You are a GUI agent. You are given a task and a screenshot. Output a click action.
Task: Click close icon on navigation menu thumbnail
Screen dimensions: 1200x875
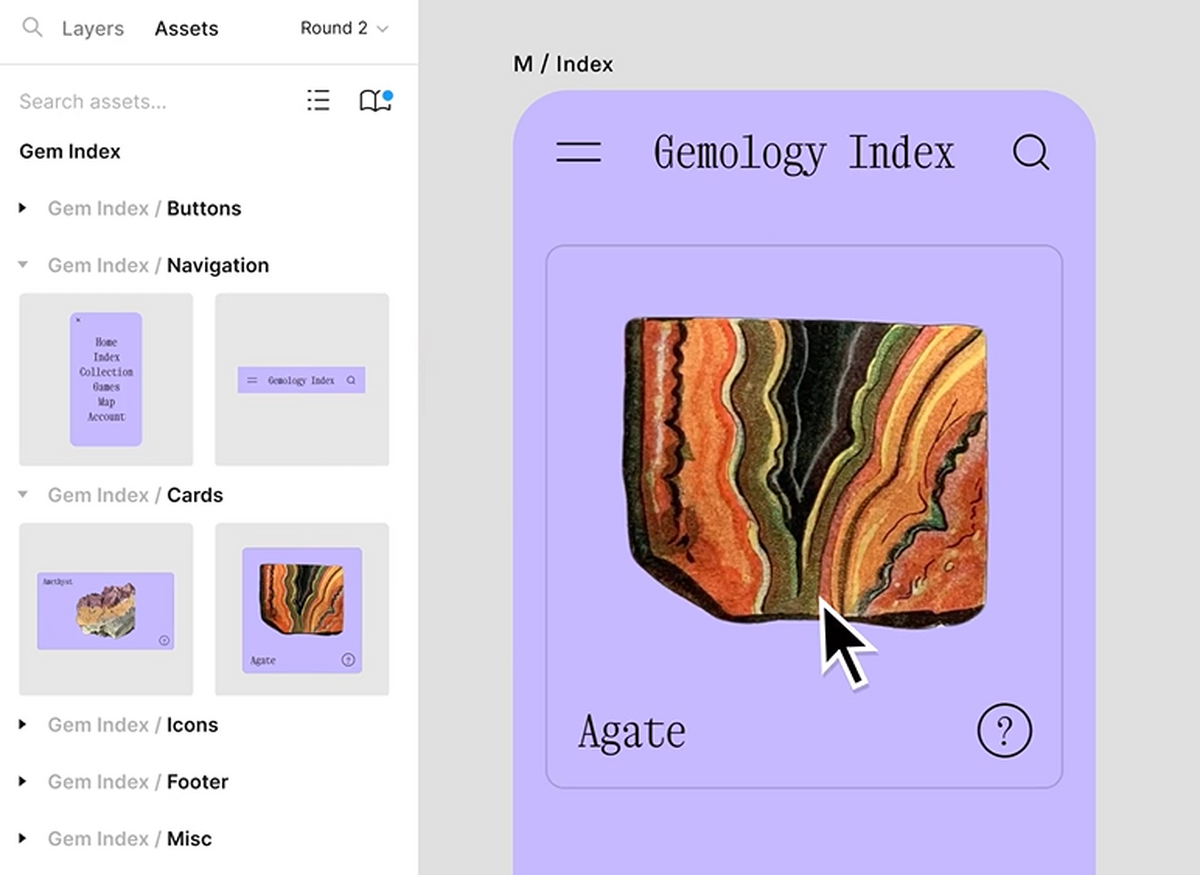pos(78,320)
